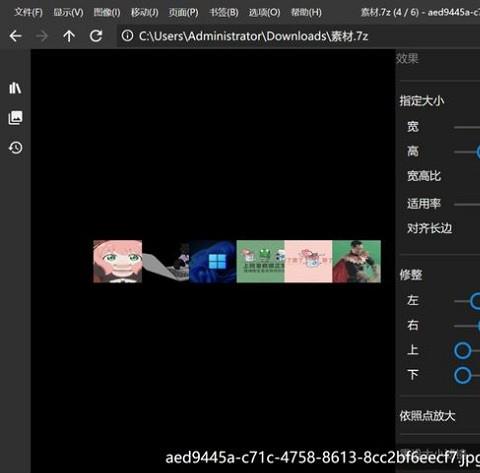The image size is (480, 473).
Task: Go up to the parent folder
Action: tap(69, 36)
